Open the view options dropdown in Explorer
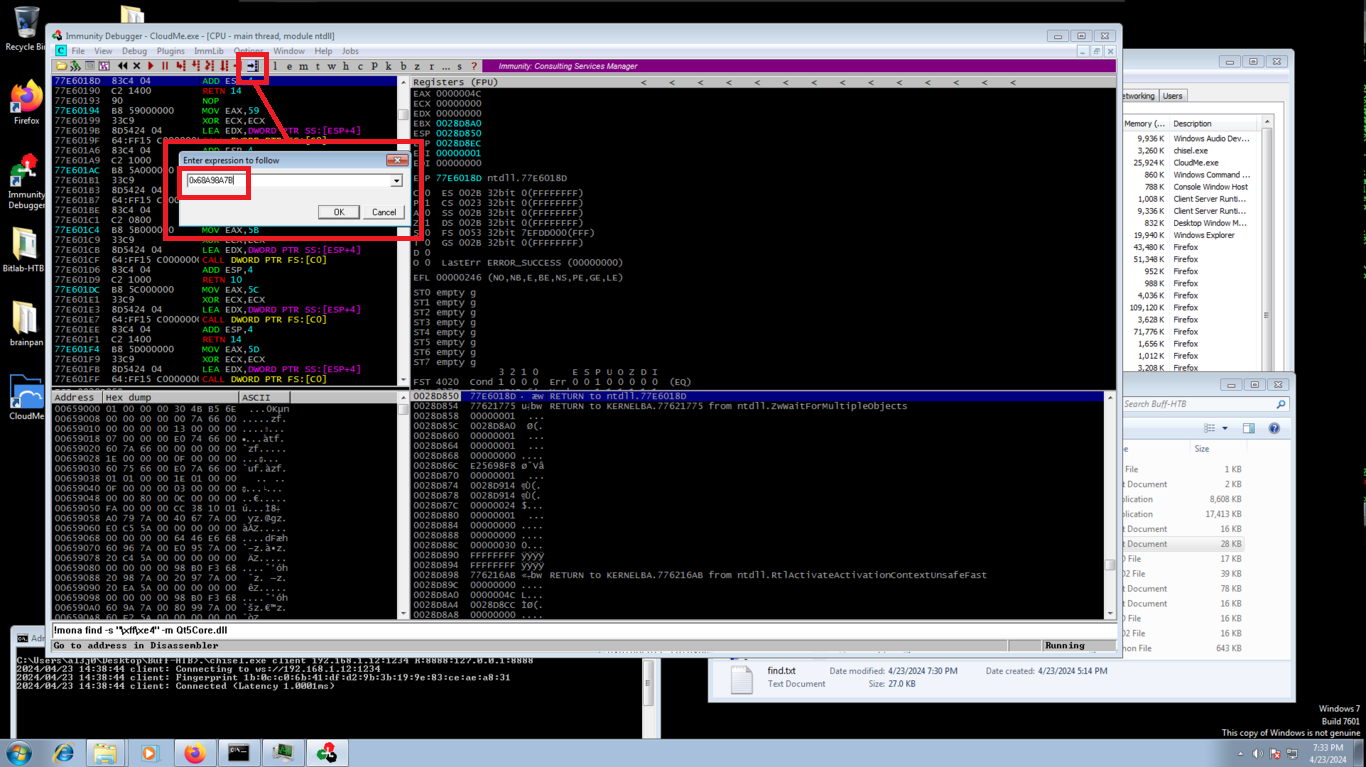Viewport: 1366px width, 767px height. [1225, 428]
